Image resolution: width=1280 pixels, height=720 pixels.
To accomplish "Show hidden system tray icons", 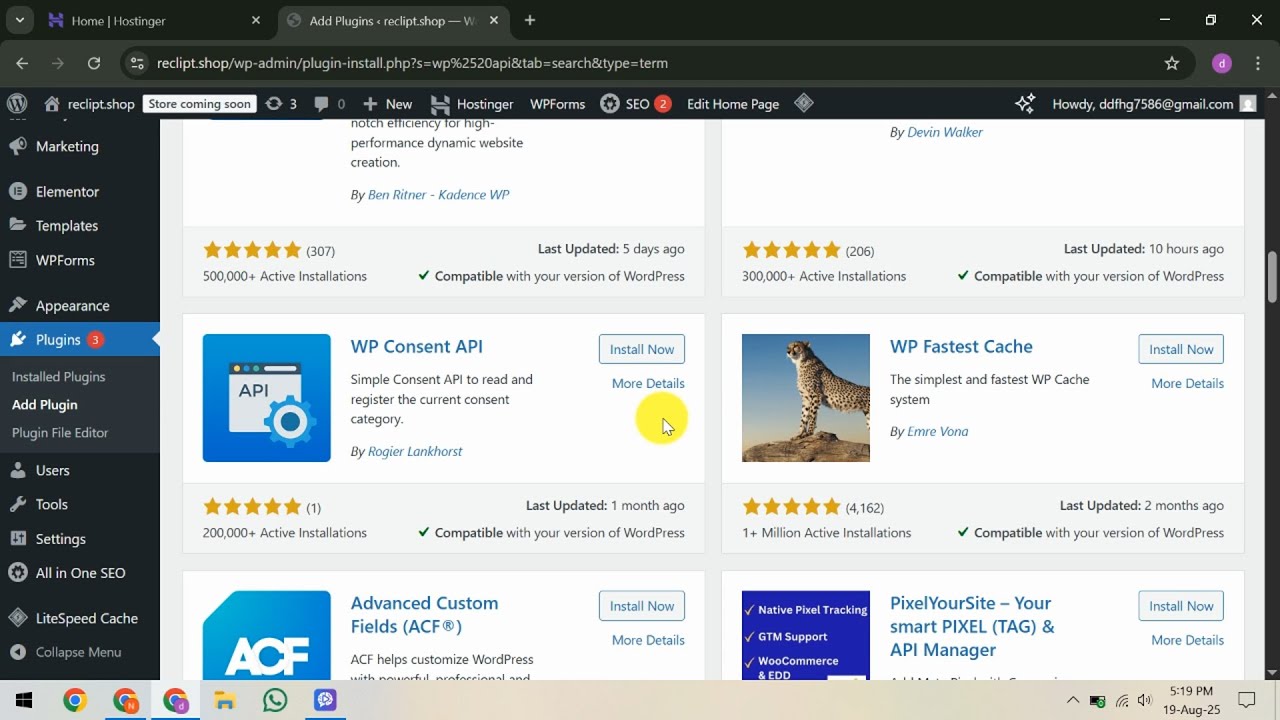I will (x=1073, y=700).
